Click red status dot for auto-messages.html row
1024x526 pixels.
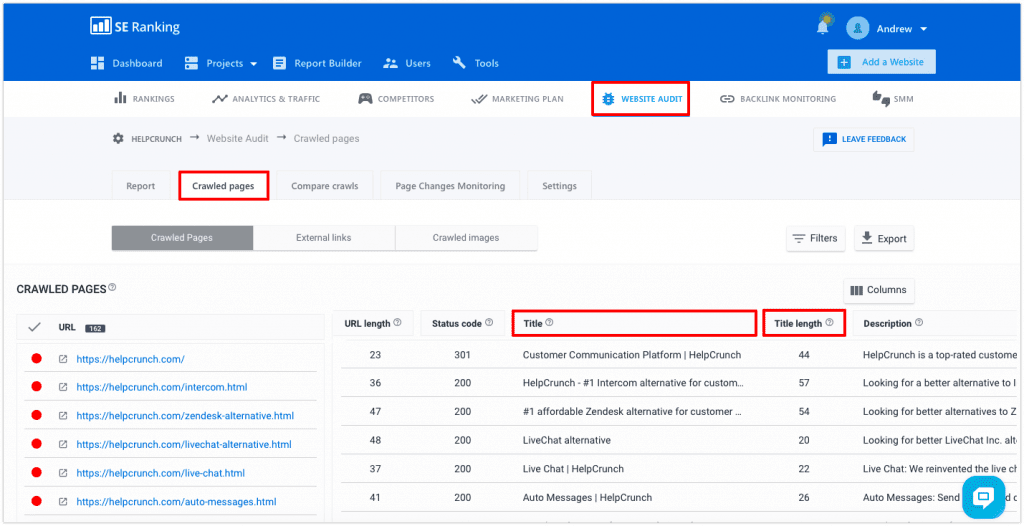tap(37, 501)
